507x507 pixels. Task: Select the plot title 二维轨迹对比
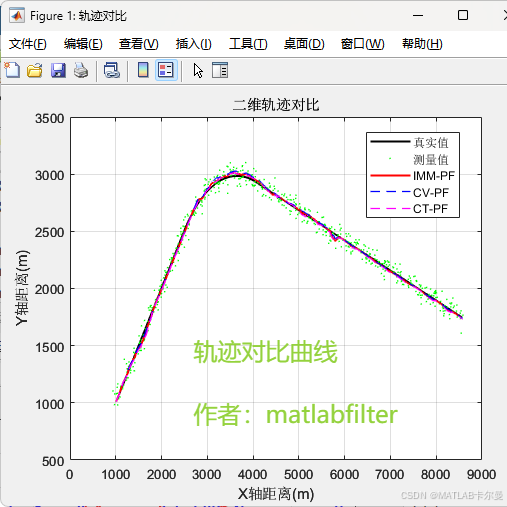276,105
